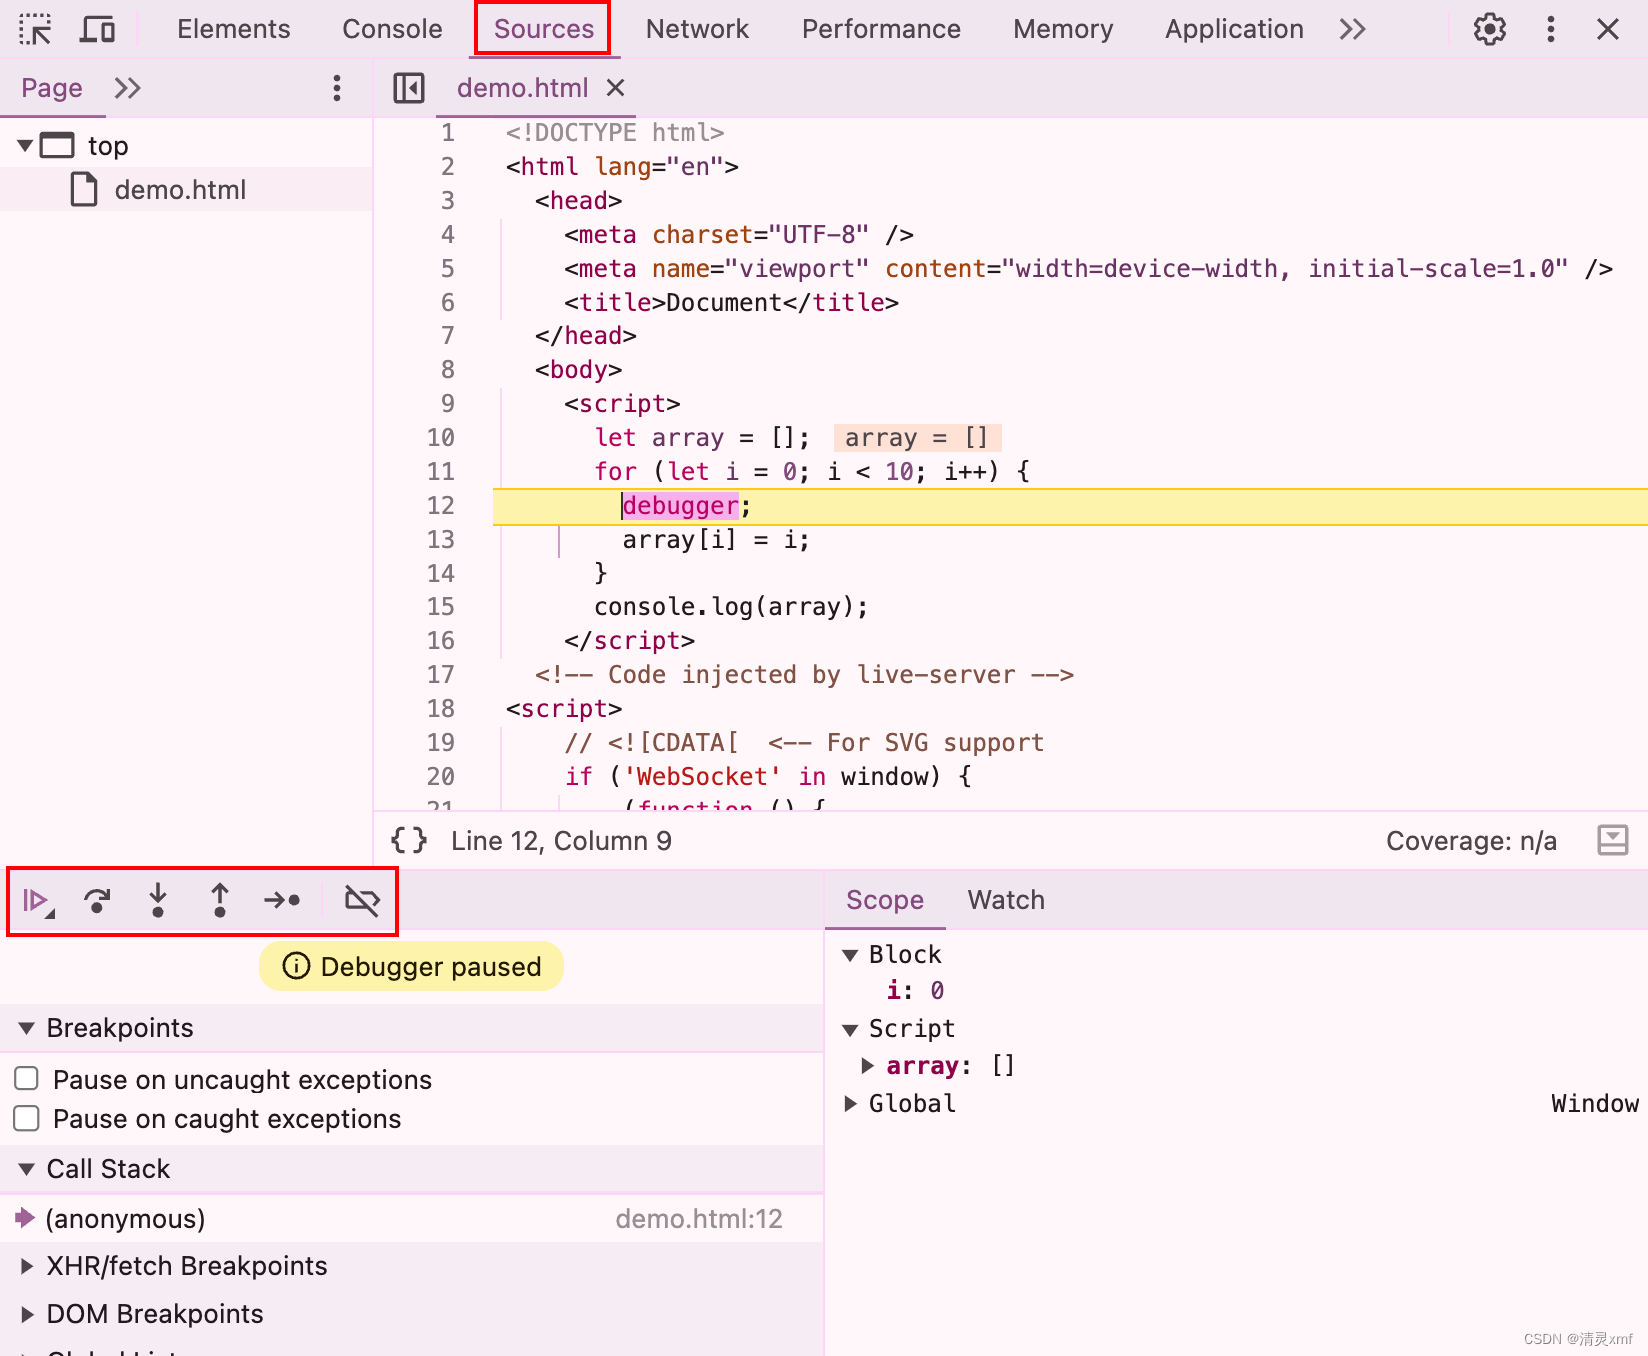This screenshot has width=1648, height=1356.
Task: Collapse the Block scope
Action: 850,955
